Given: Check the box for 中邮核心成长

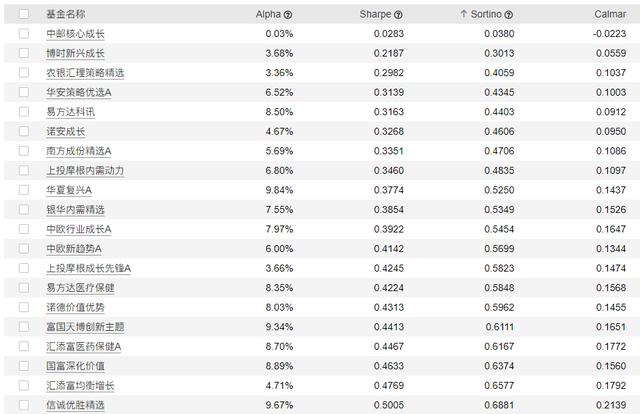Looking at the screenshot, I should pos(24,33).
